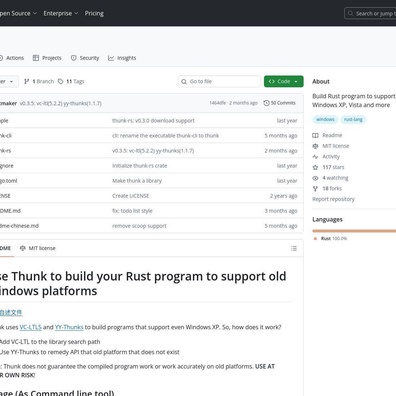Click the Search or jump to field
Viewport: 396px width, 396px height.
[x=371, y=13]
